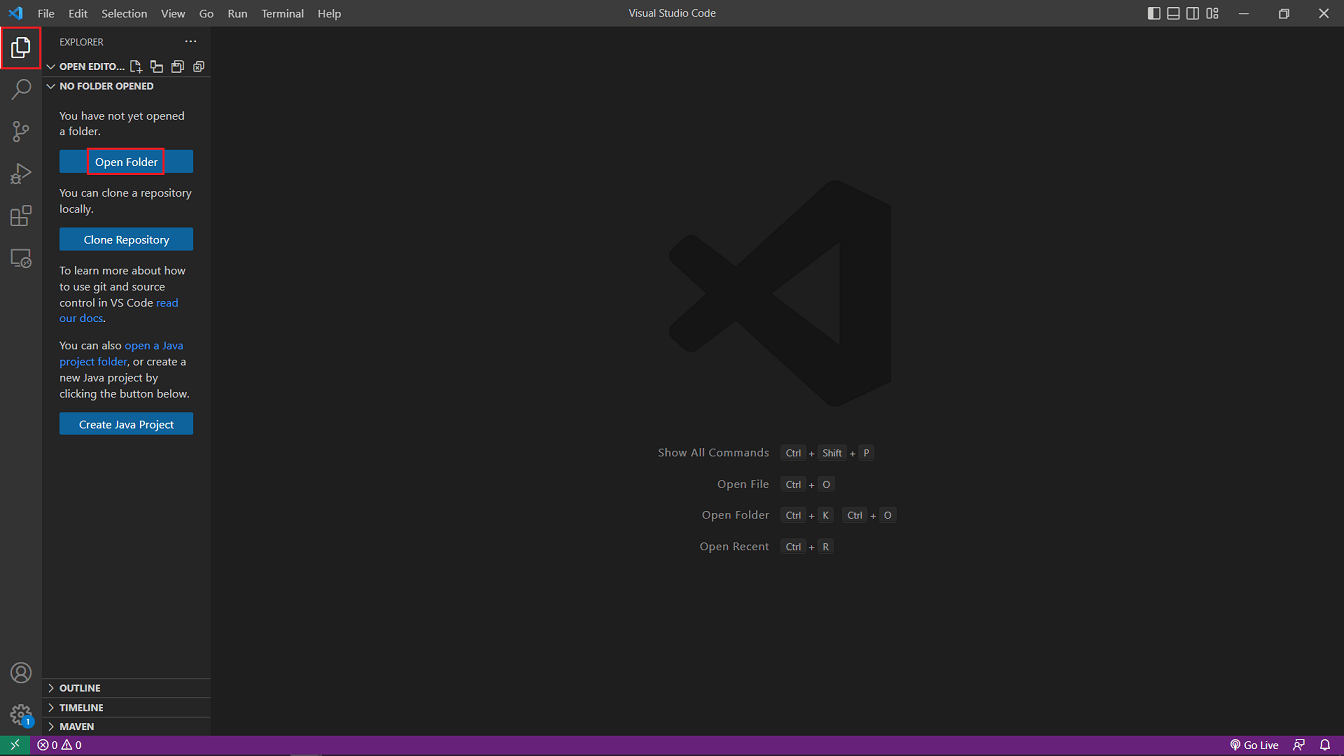
Task: Click 'Open Folder' shortcut hint in editor area
Action: point(735,515)
